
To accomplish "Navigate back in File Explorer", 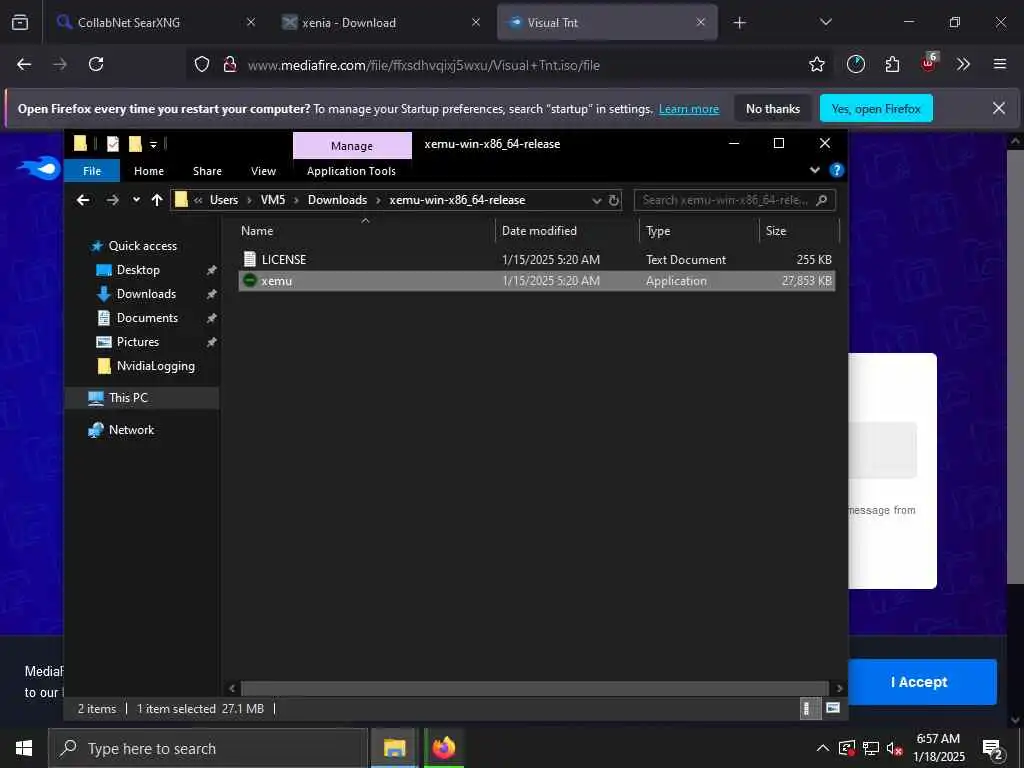I will pos(83,200).
